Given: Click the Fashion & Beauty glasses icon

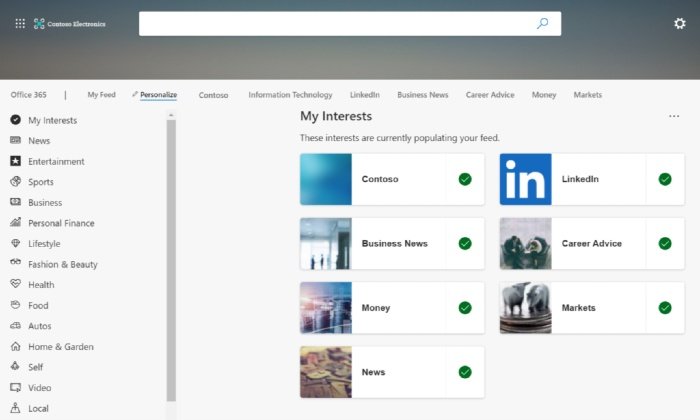Looking at the screenshot, I should [16, 262].
